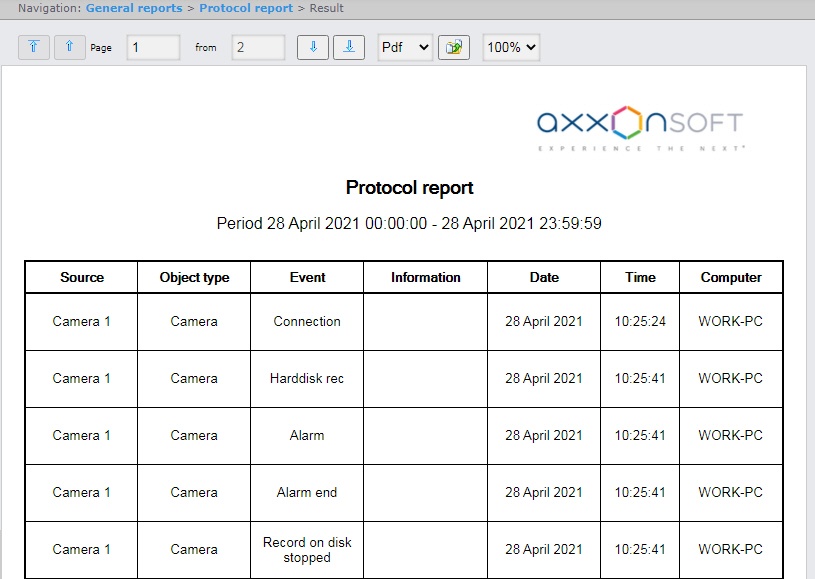Go to the next report page
The image size is (815, 579).
313,47
